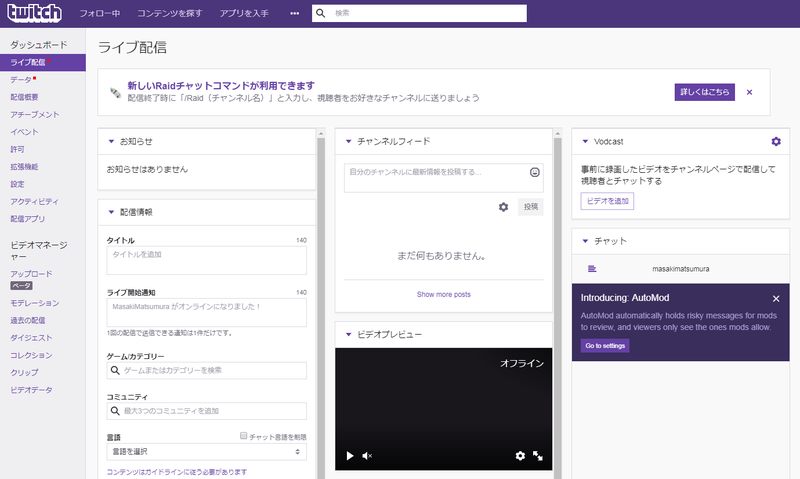Click search icon in community field

click(x=115, y=411)
